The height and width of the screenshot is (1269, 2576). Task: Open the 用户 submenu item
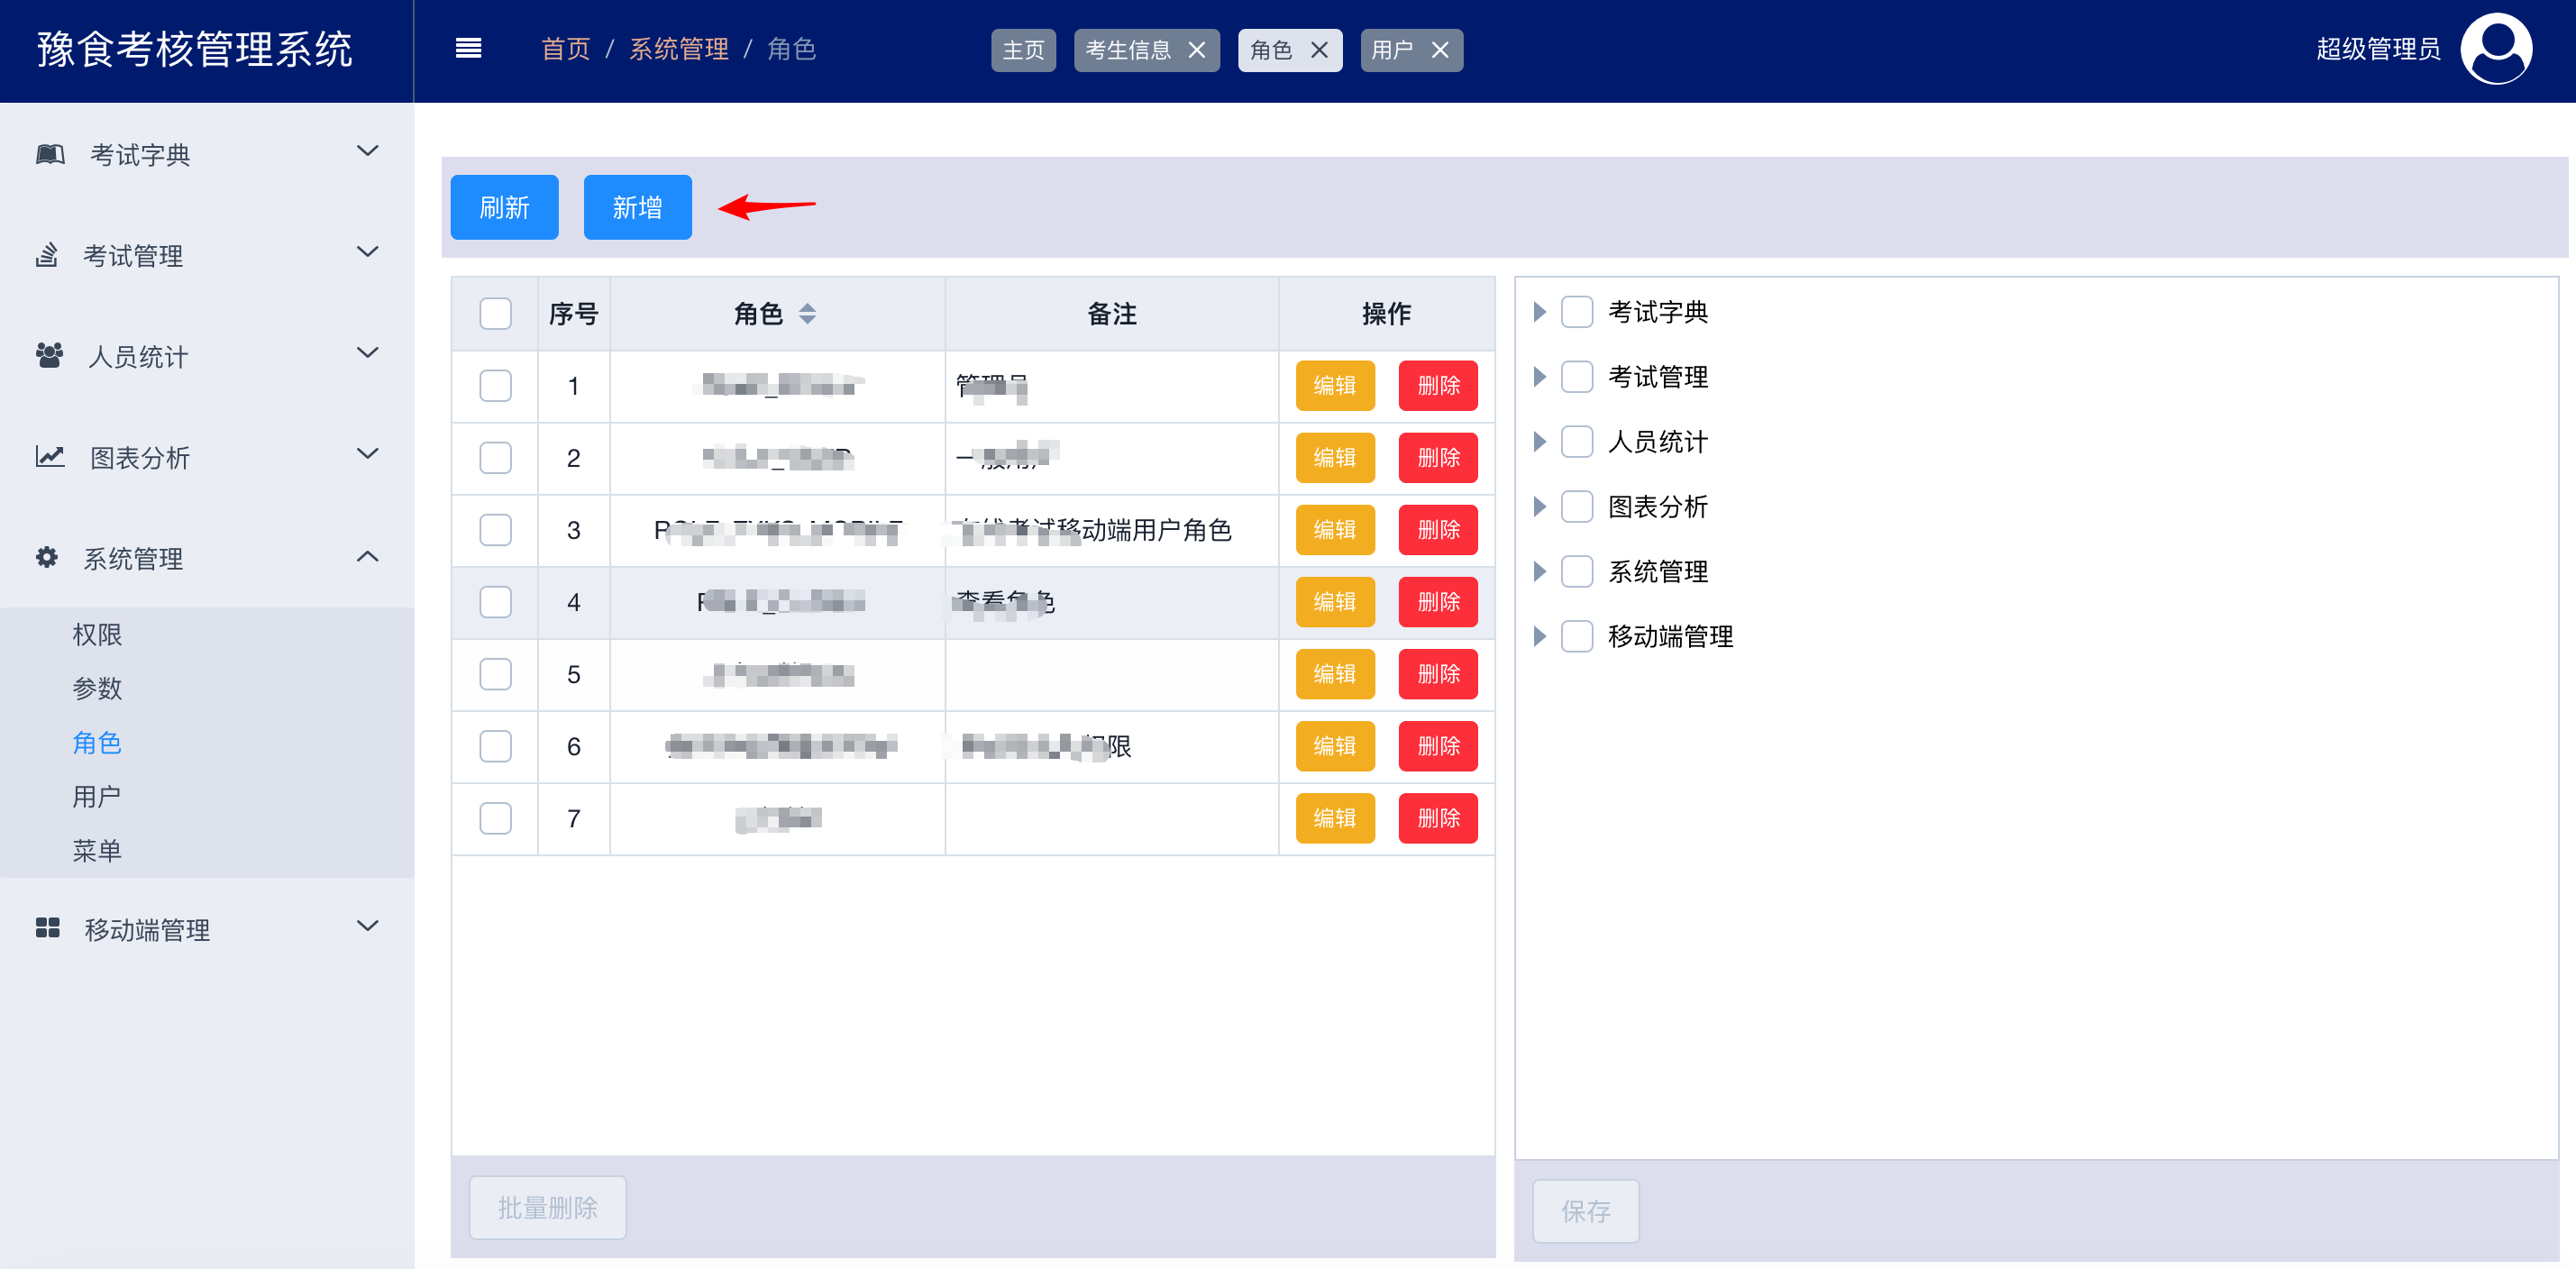pyautogui.click(x=97, y=796)
